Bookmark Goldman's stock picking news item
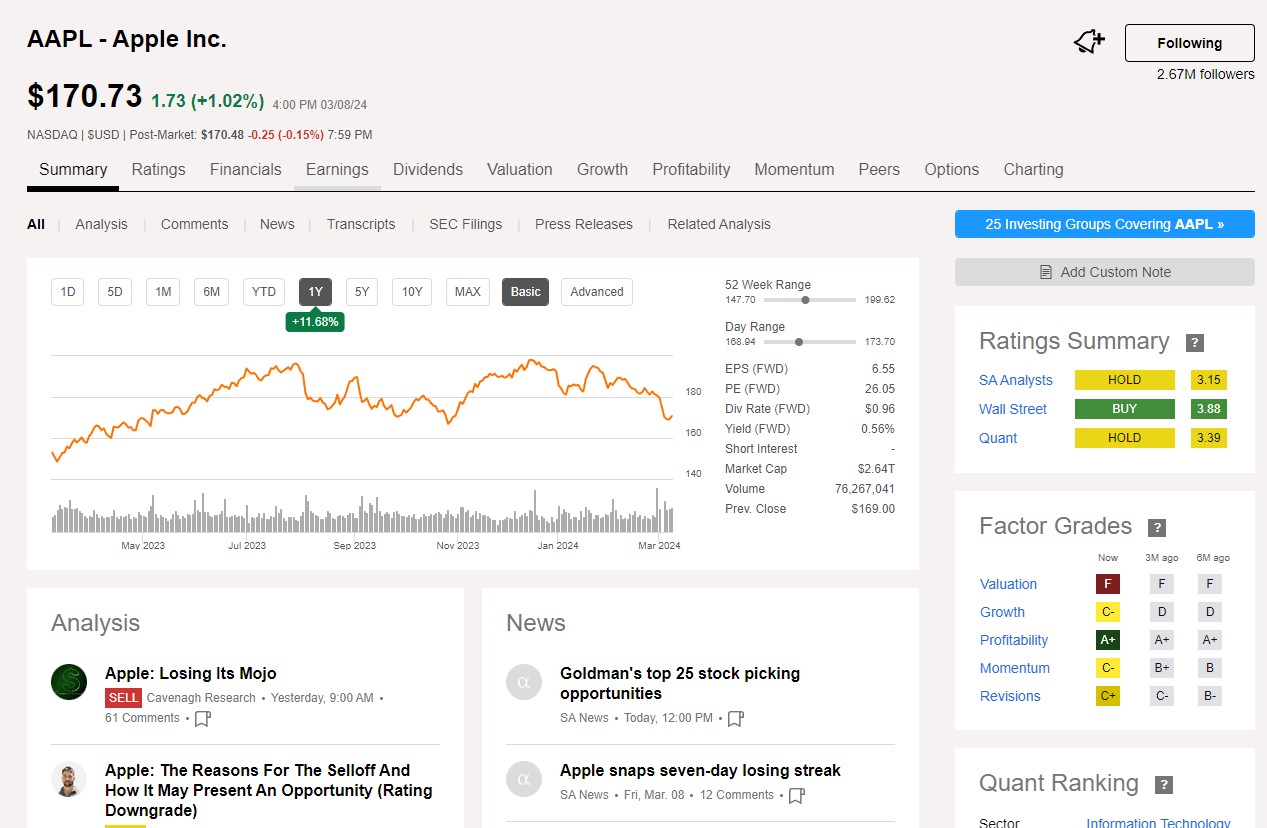This screenshot has height=828, width=1267. pyautogui.click(x=737, y=718)
